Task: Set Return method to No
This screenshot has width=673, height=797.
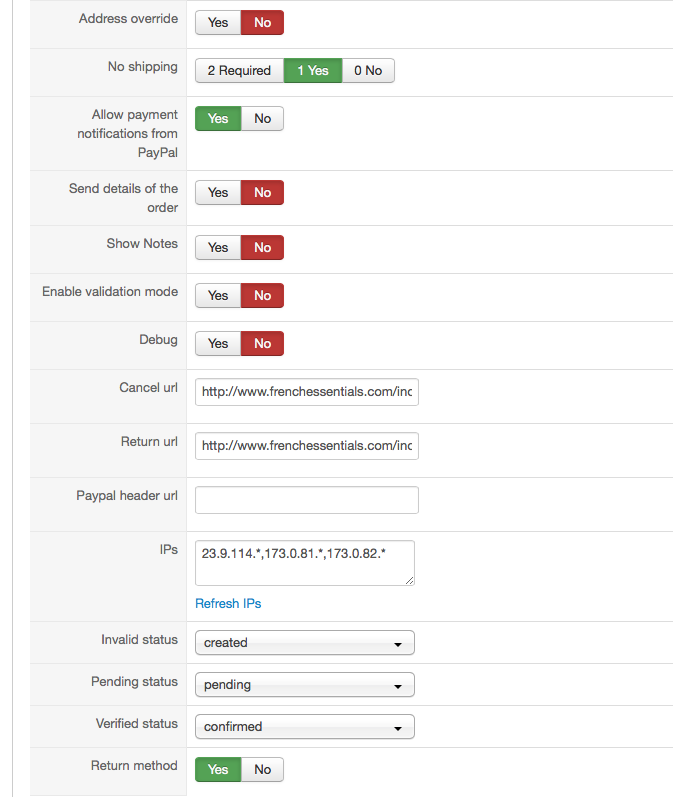Action: pos(262,770)
